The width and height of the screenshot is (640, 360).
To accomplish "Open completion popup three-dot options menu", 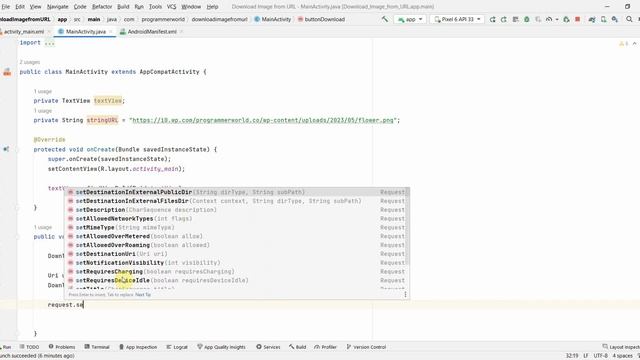I will pyautogui.click(x=405, y=294).
